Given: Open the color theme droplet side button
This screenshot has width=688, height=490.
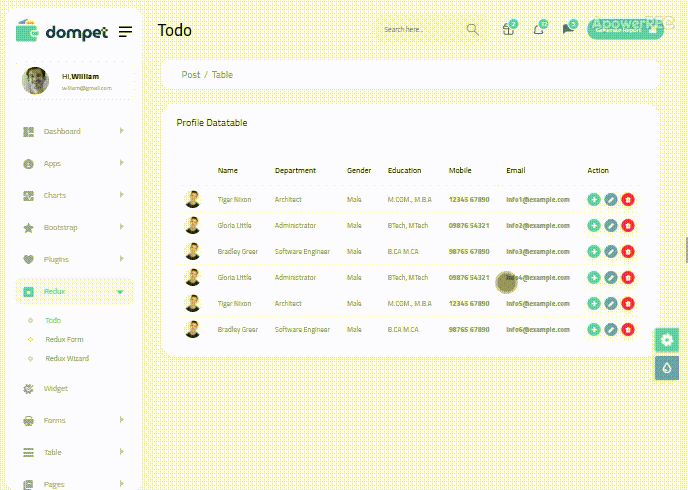Looking at the screenshot, I should (667, 368).
